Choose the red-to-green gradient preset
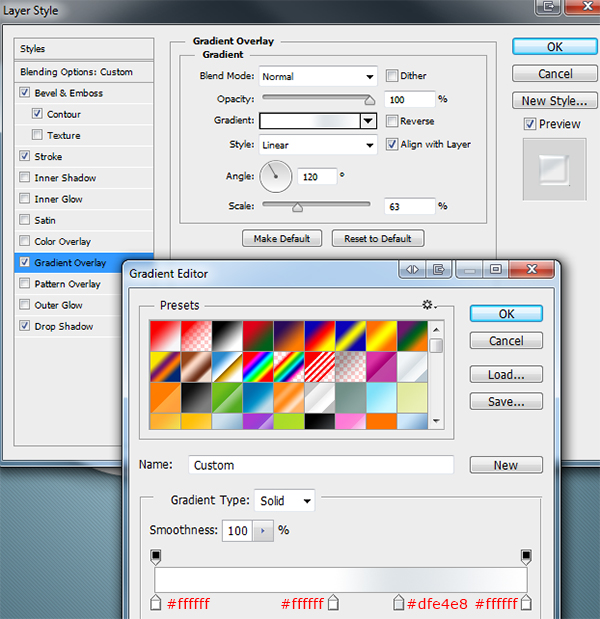The image size is (600, 619). (258, 336)
